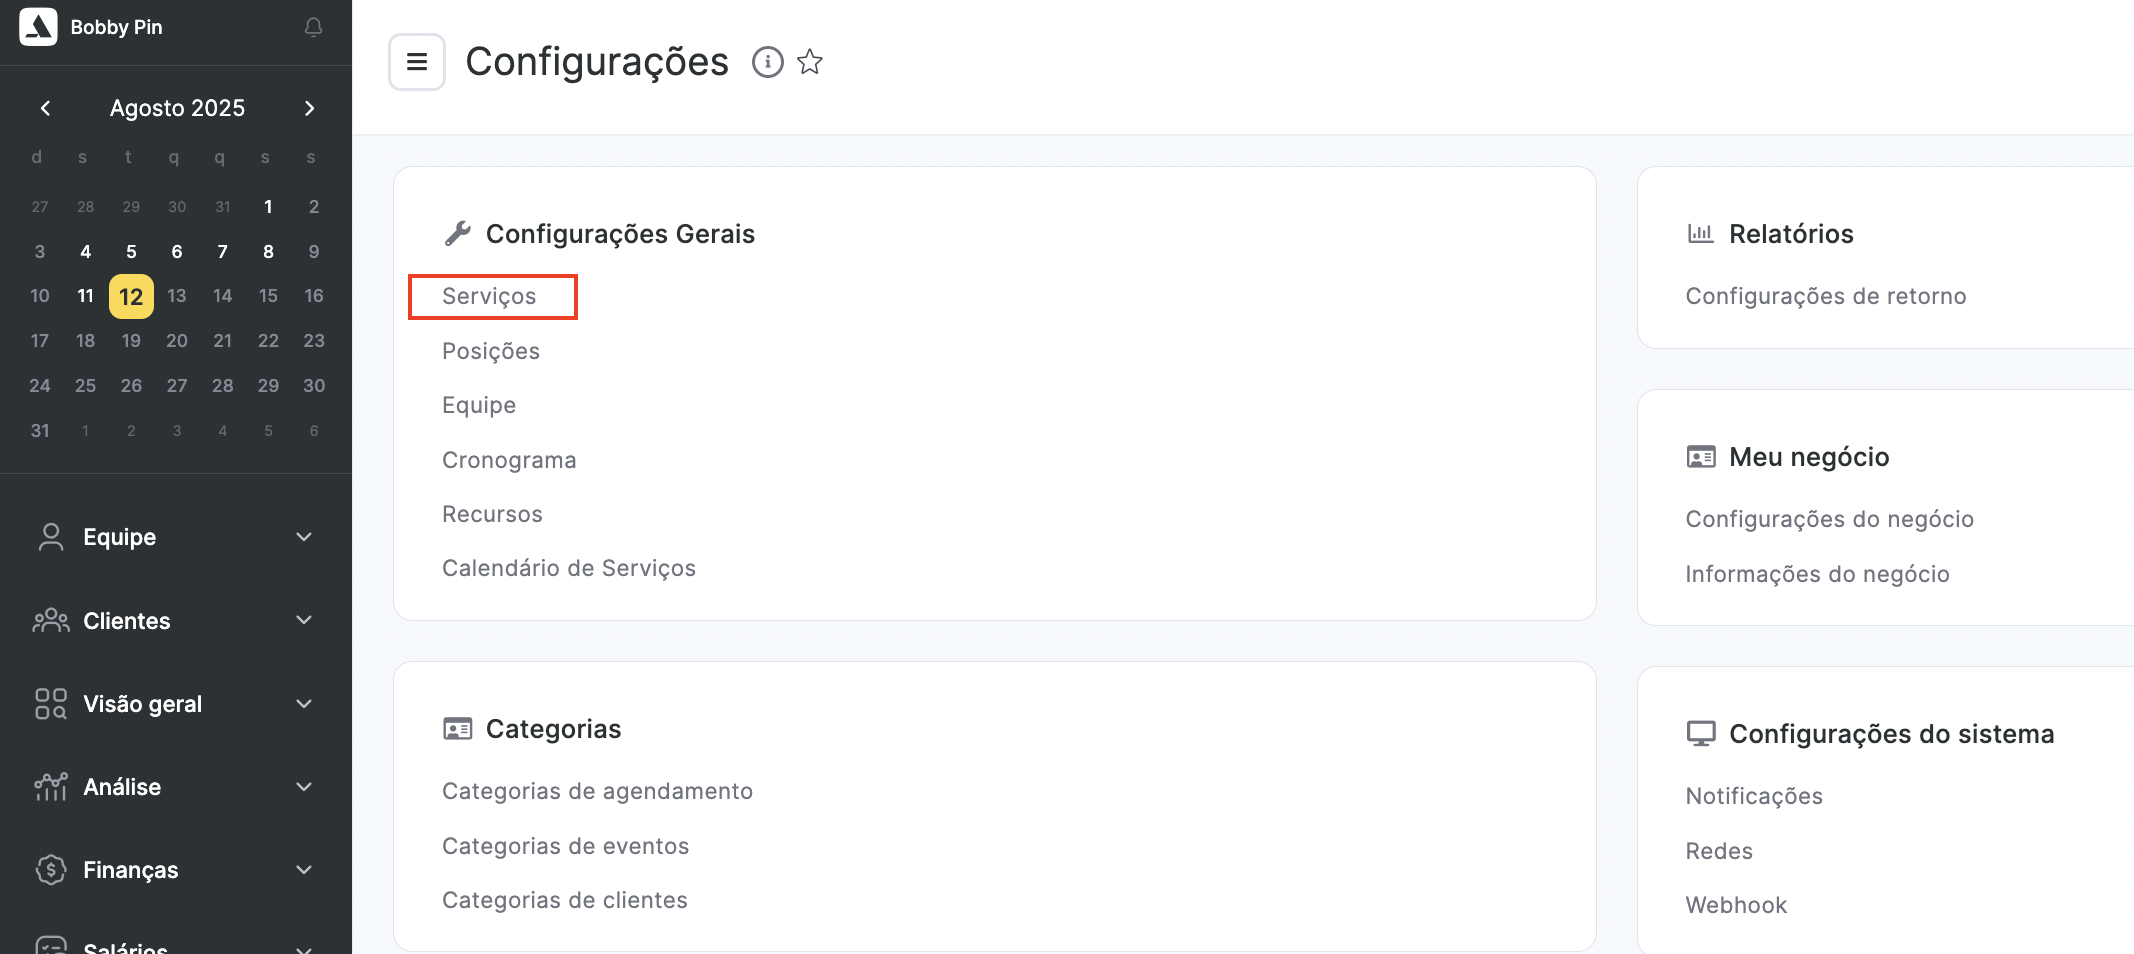Go to previous month in calendar

click(x=45, y=108)
